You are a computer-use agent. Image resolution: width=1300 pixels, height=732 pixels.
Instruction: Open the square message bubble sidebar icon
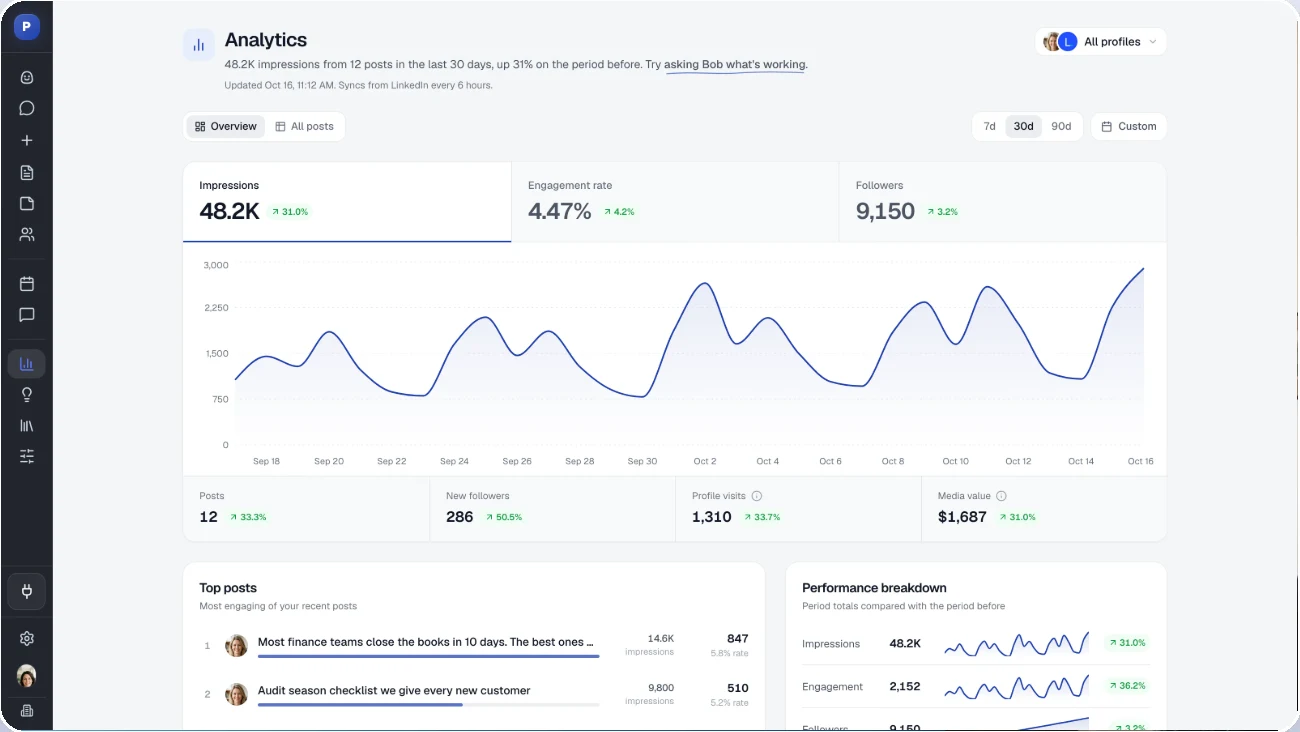[27, 315]
